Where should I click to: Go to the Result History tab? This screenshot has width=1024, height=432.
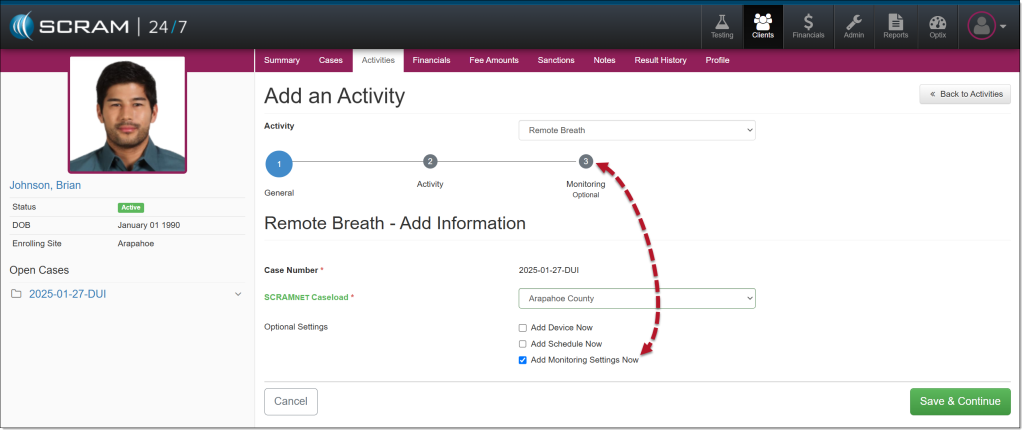(660, 61)
